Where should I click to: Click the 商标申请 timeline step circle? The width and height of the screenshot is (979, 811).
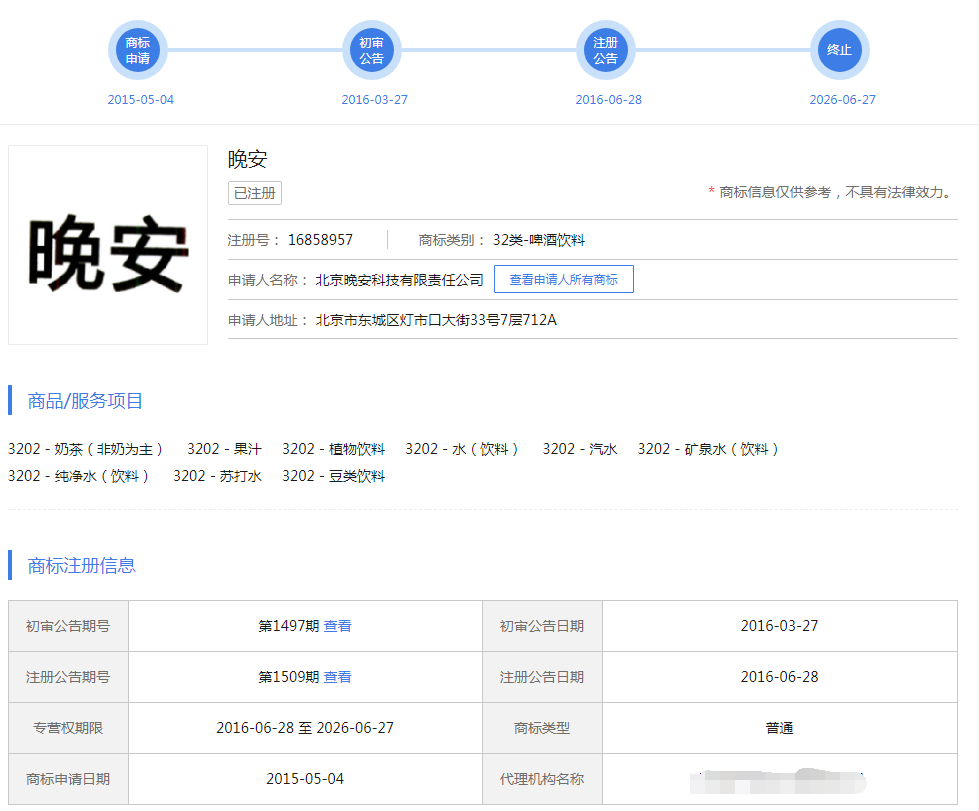click(x=138, y=50)
